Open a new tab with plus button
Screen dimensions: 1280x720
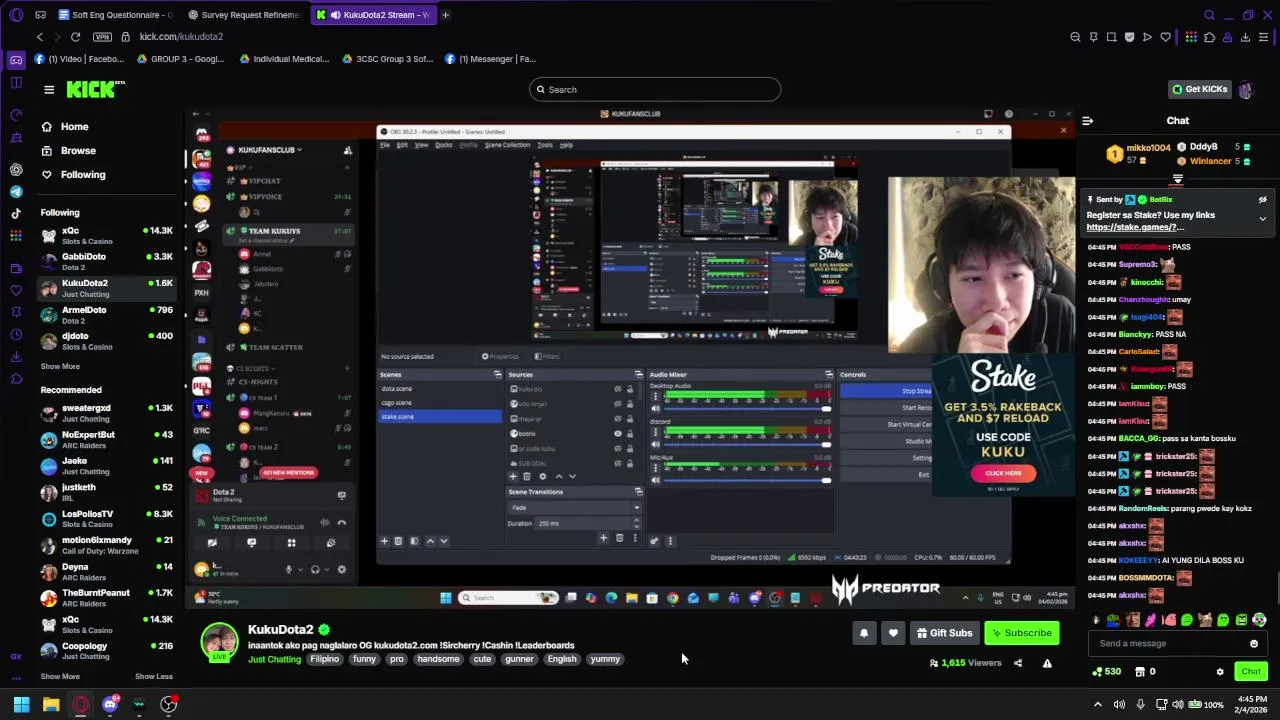click(x=445, y=15)
